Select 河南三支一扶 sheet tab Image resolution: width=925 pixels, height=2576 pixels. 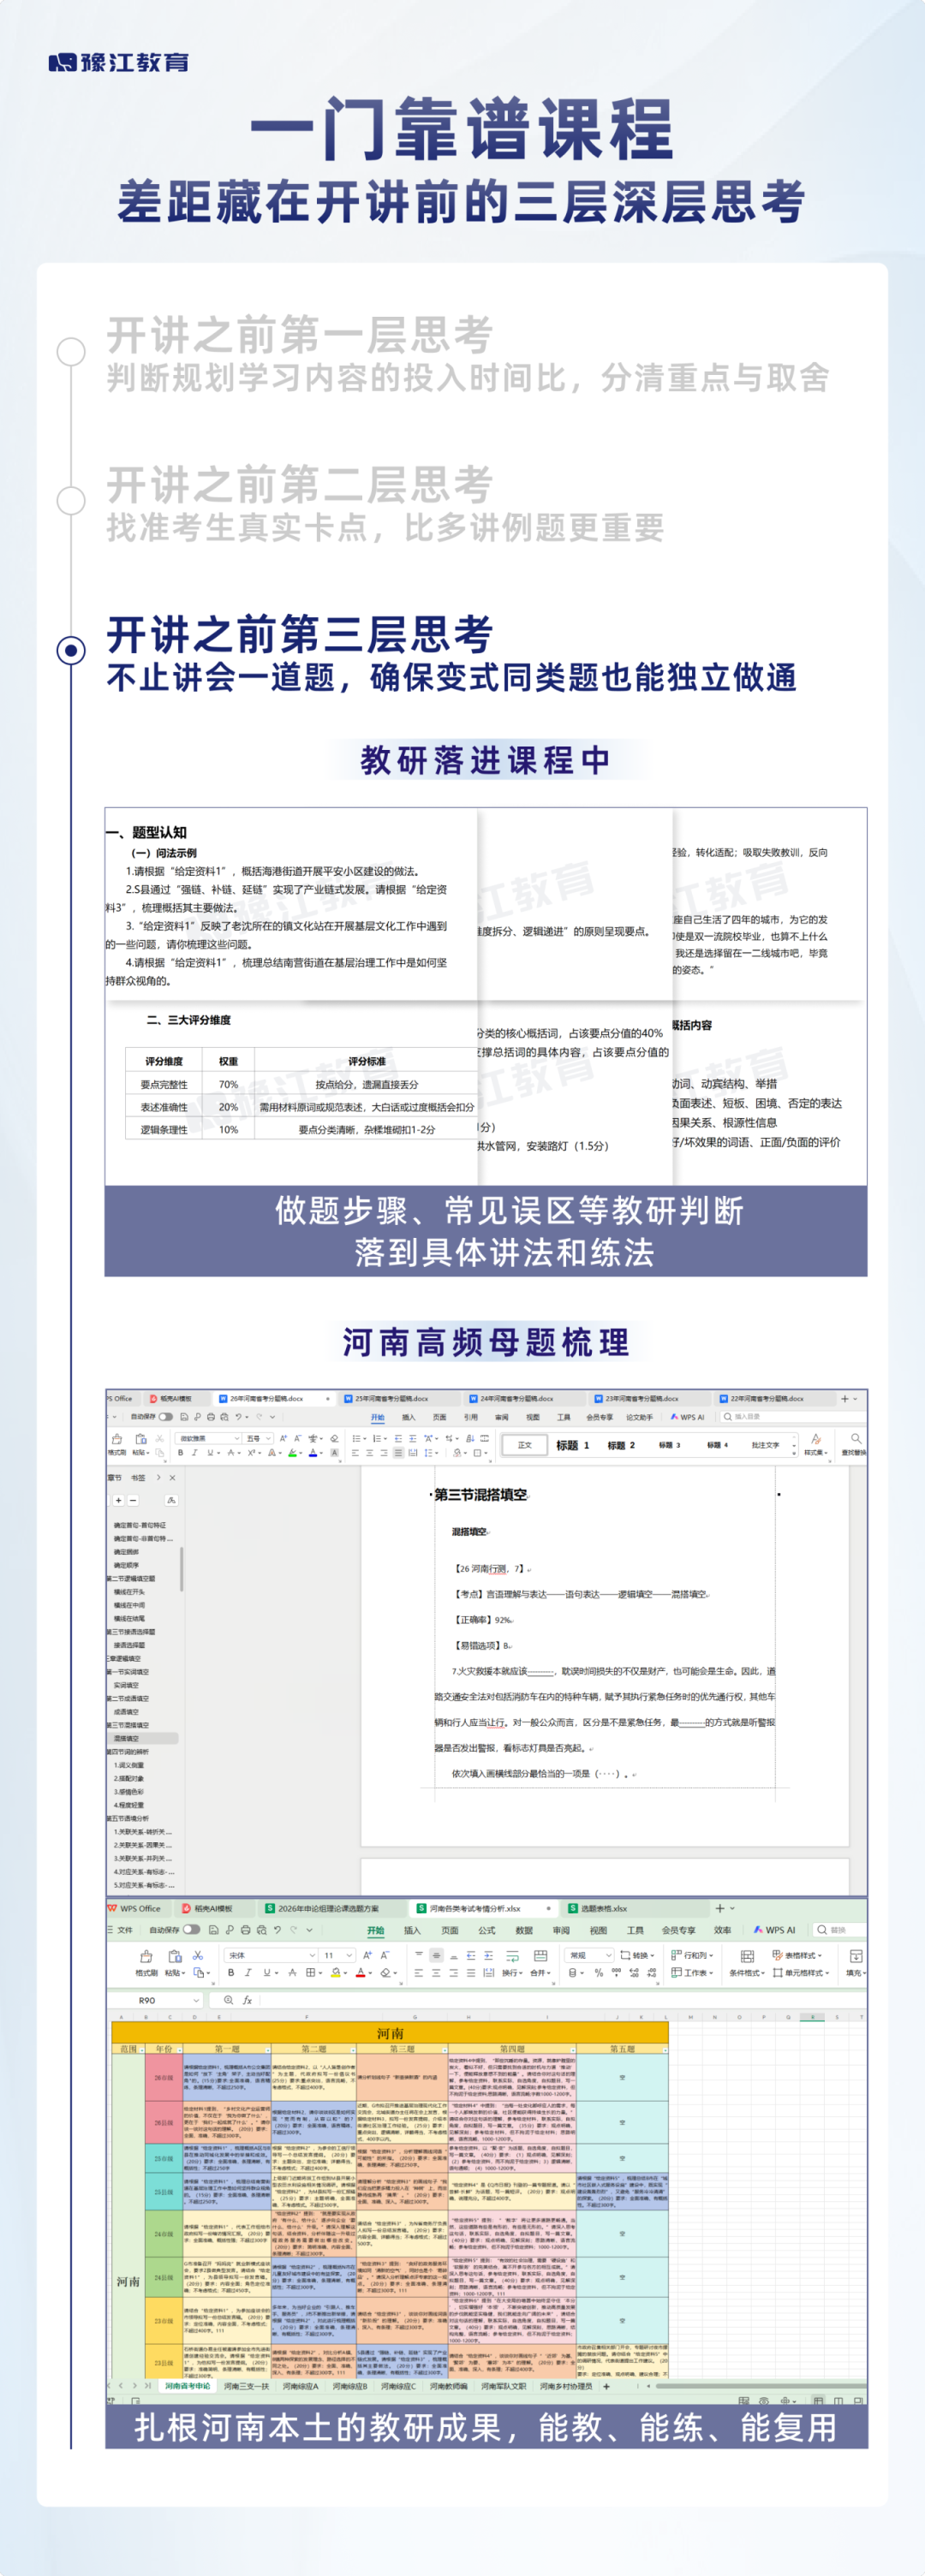[246, 2386]
